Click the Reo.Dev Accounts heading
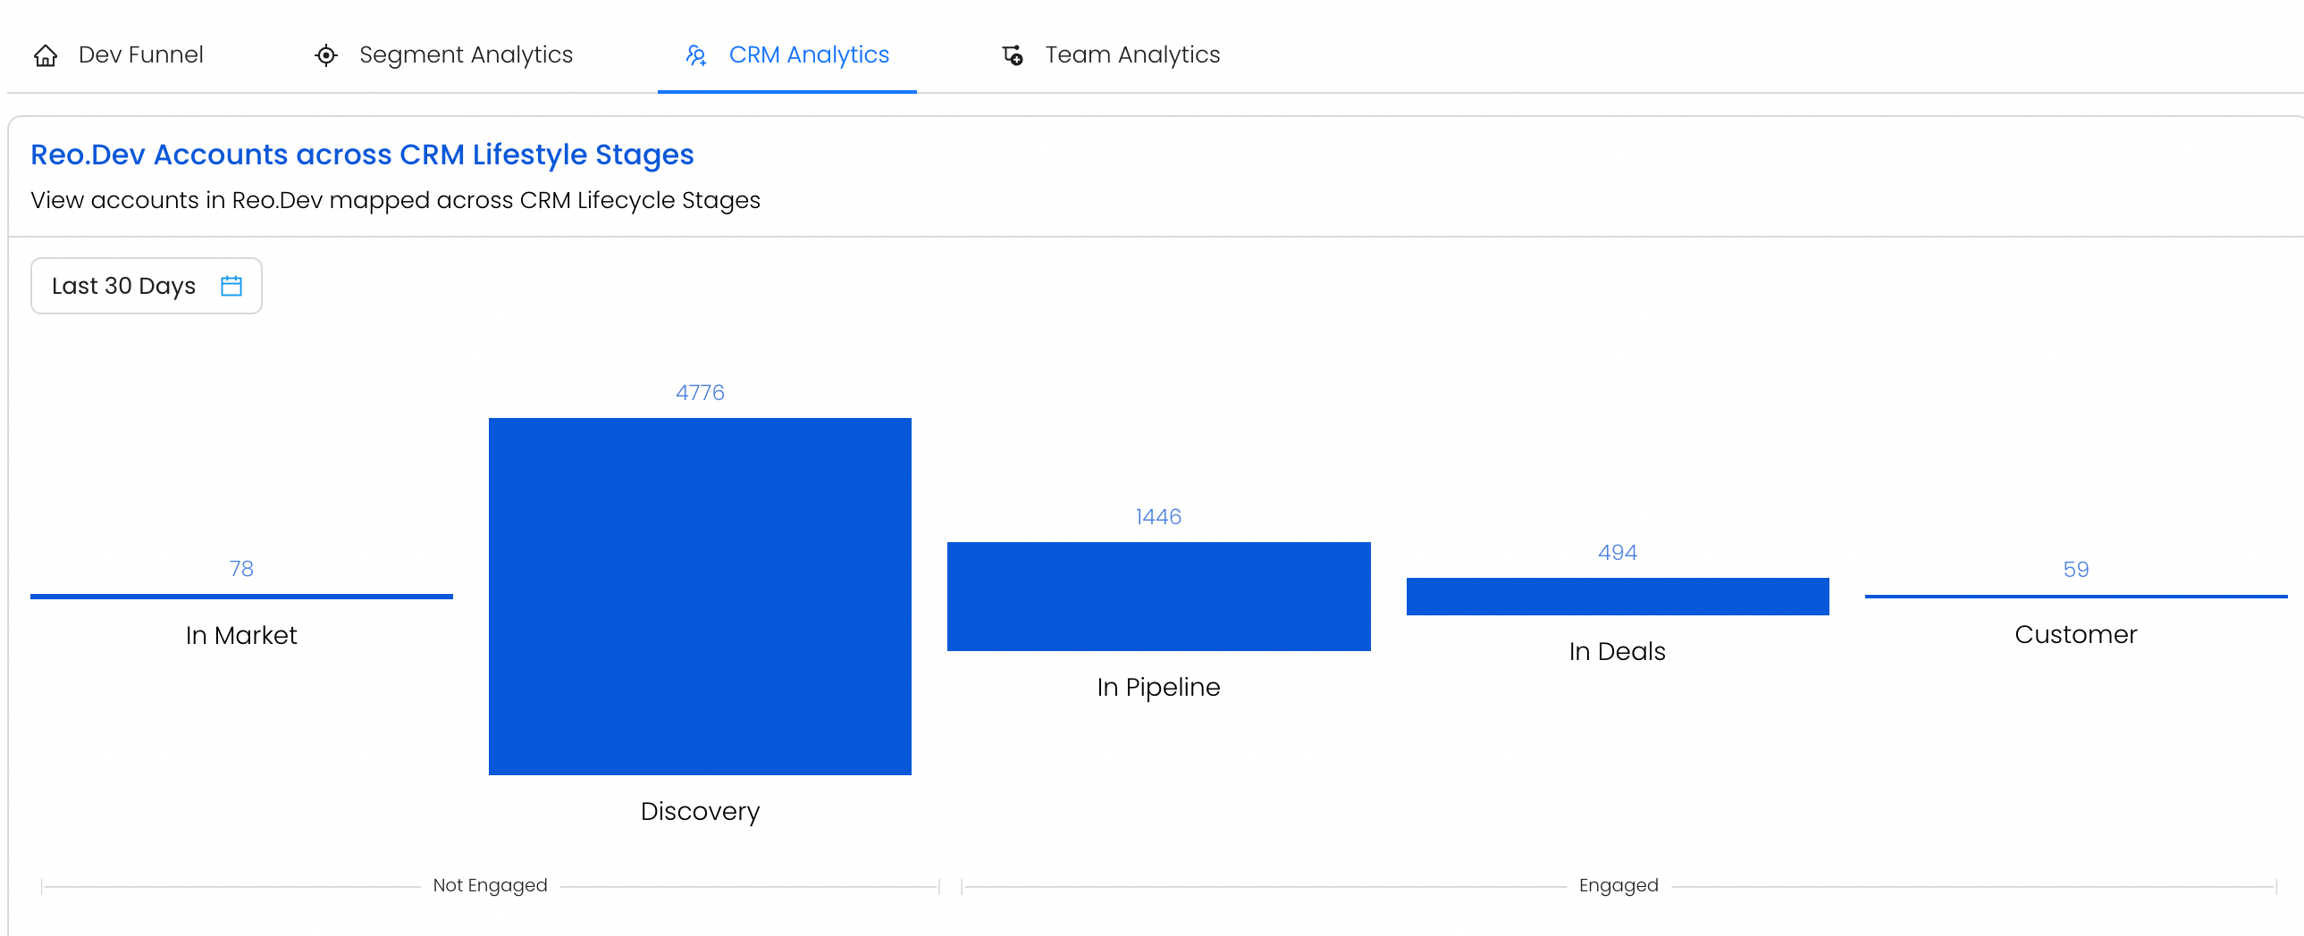The width and height of the screenshot is (2304, 936). [362, 155]
